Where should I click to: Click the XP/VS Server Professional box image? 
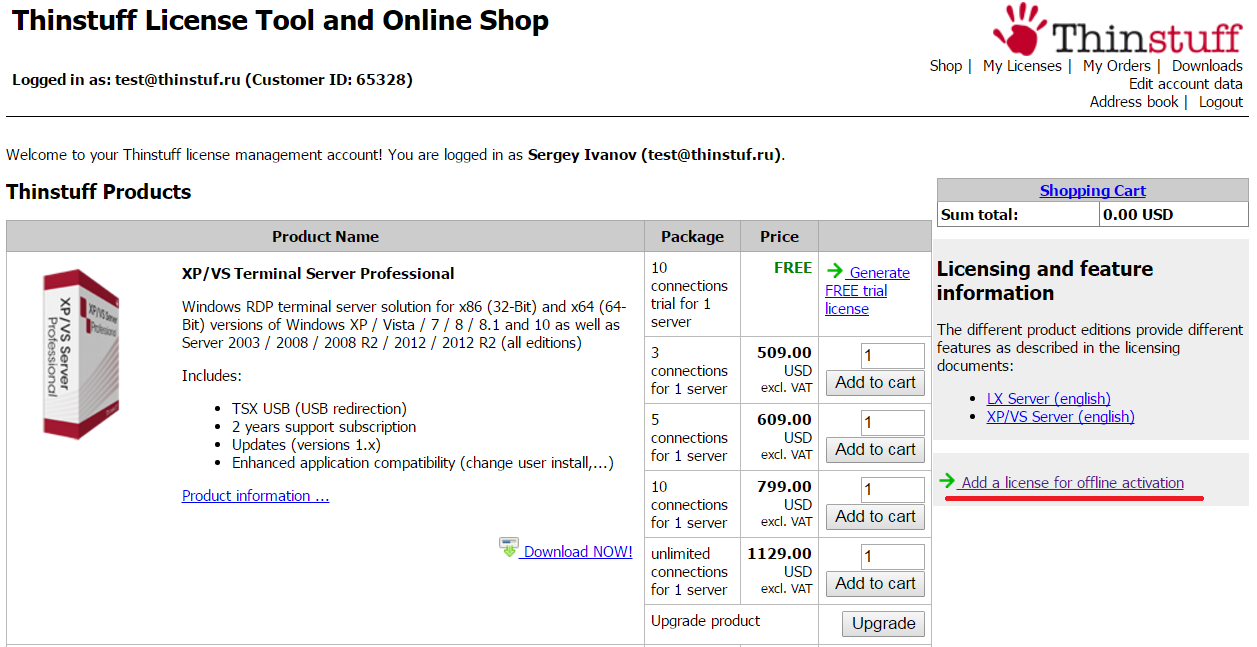pyautogui.click(x=81, y=353)
